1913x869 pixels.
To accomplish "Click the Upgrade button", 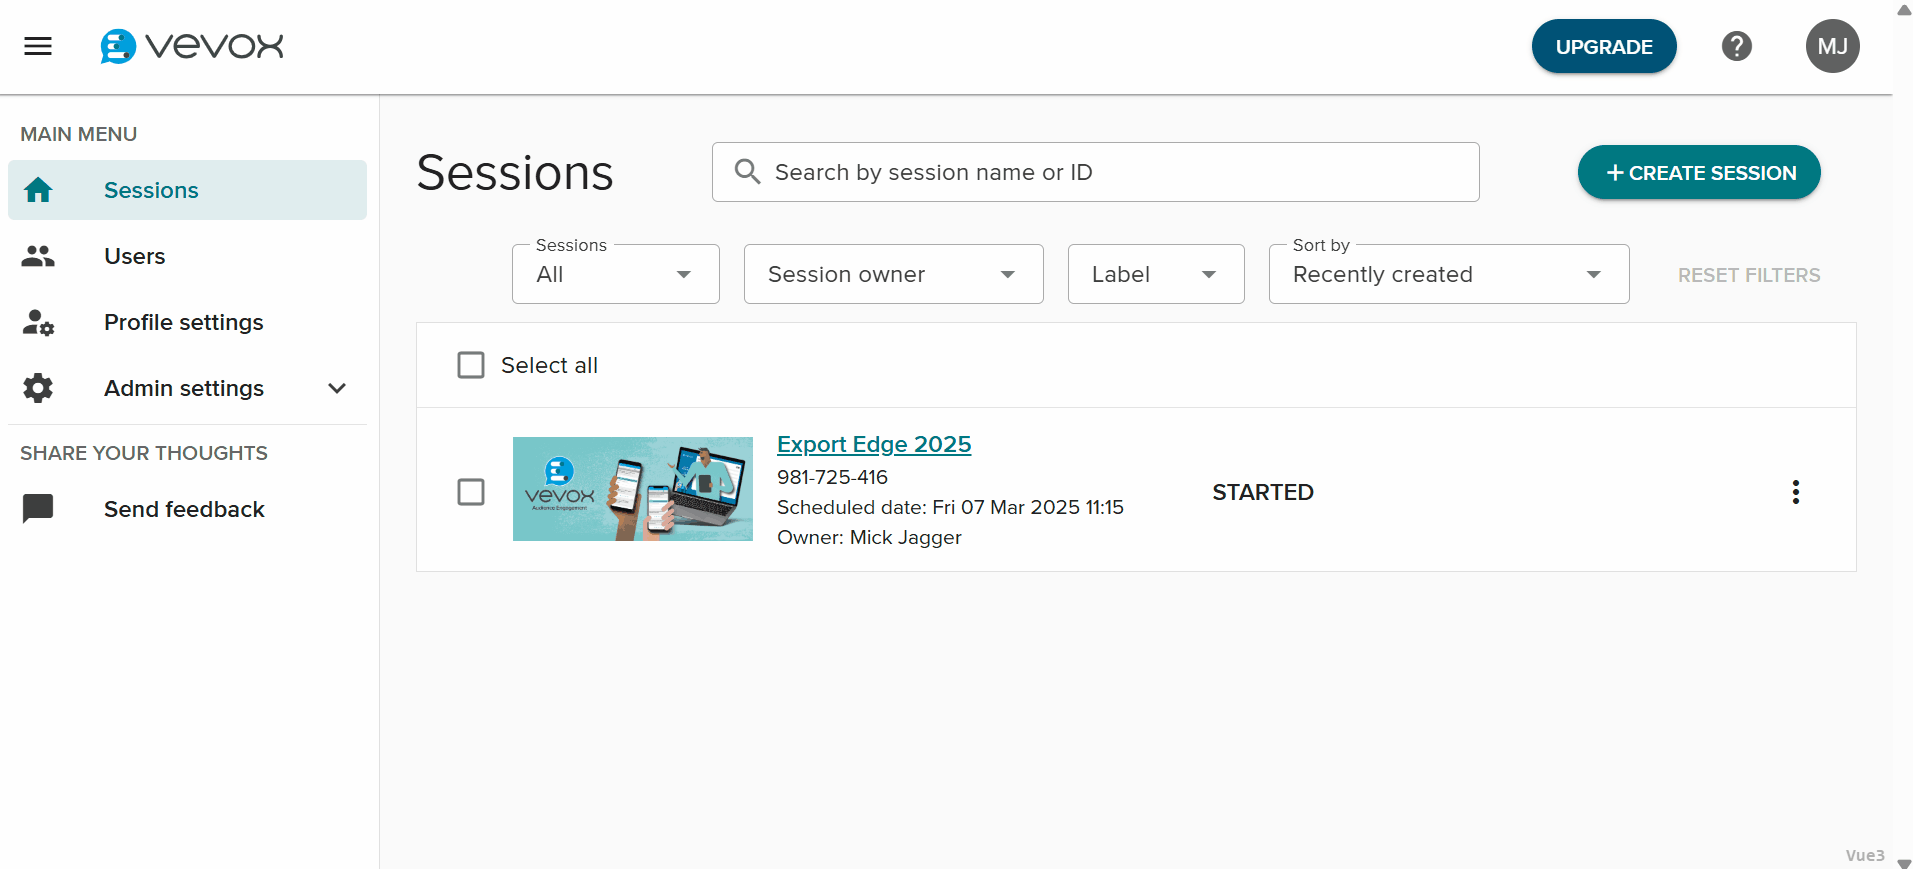I will click(1603, 46).
